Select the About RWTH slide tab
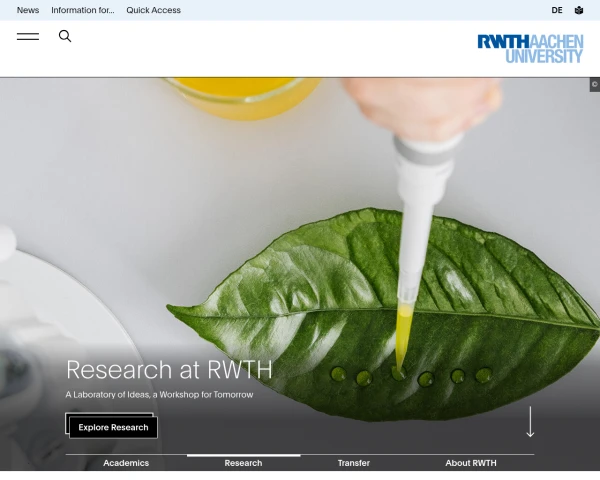This screenshot has height=480, width=600. tap(471, 463)
